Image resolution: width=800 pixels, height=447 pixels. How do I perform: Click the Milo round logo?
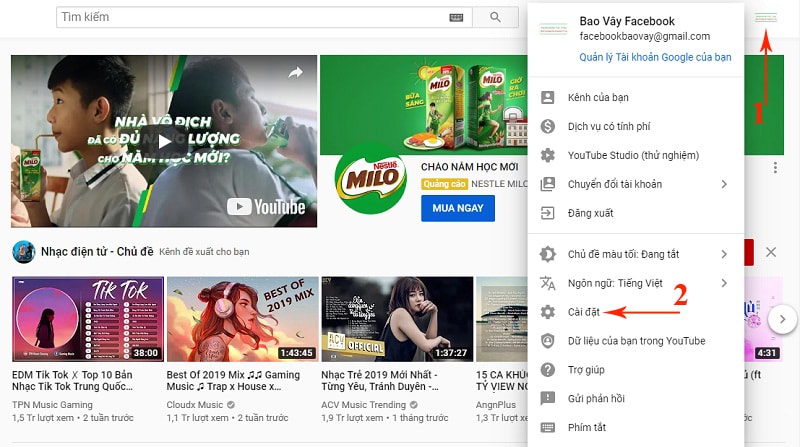370,179
